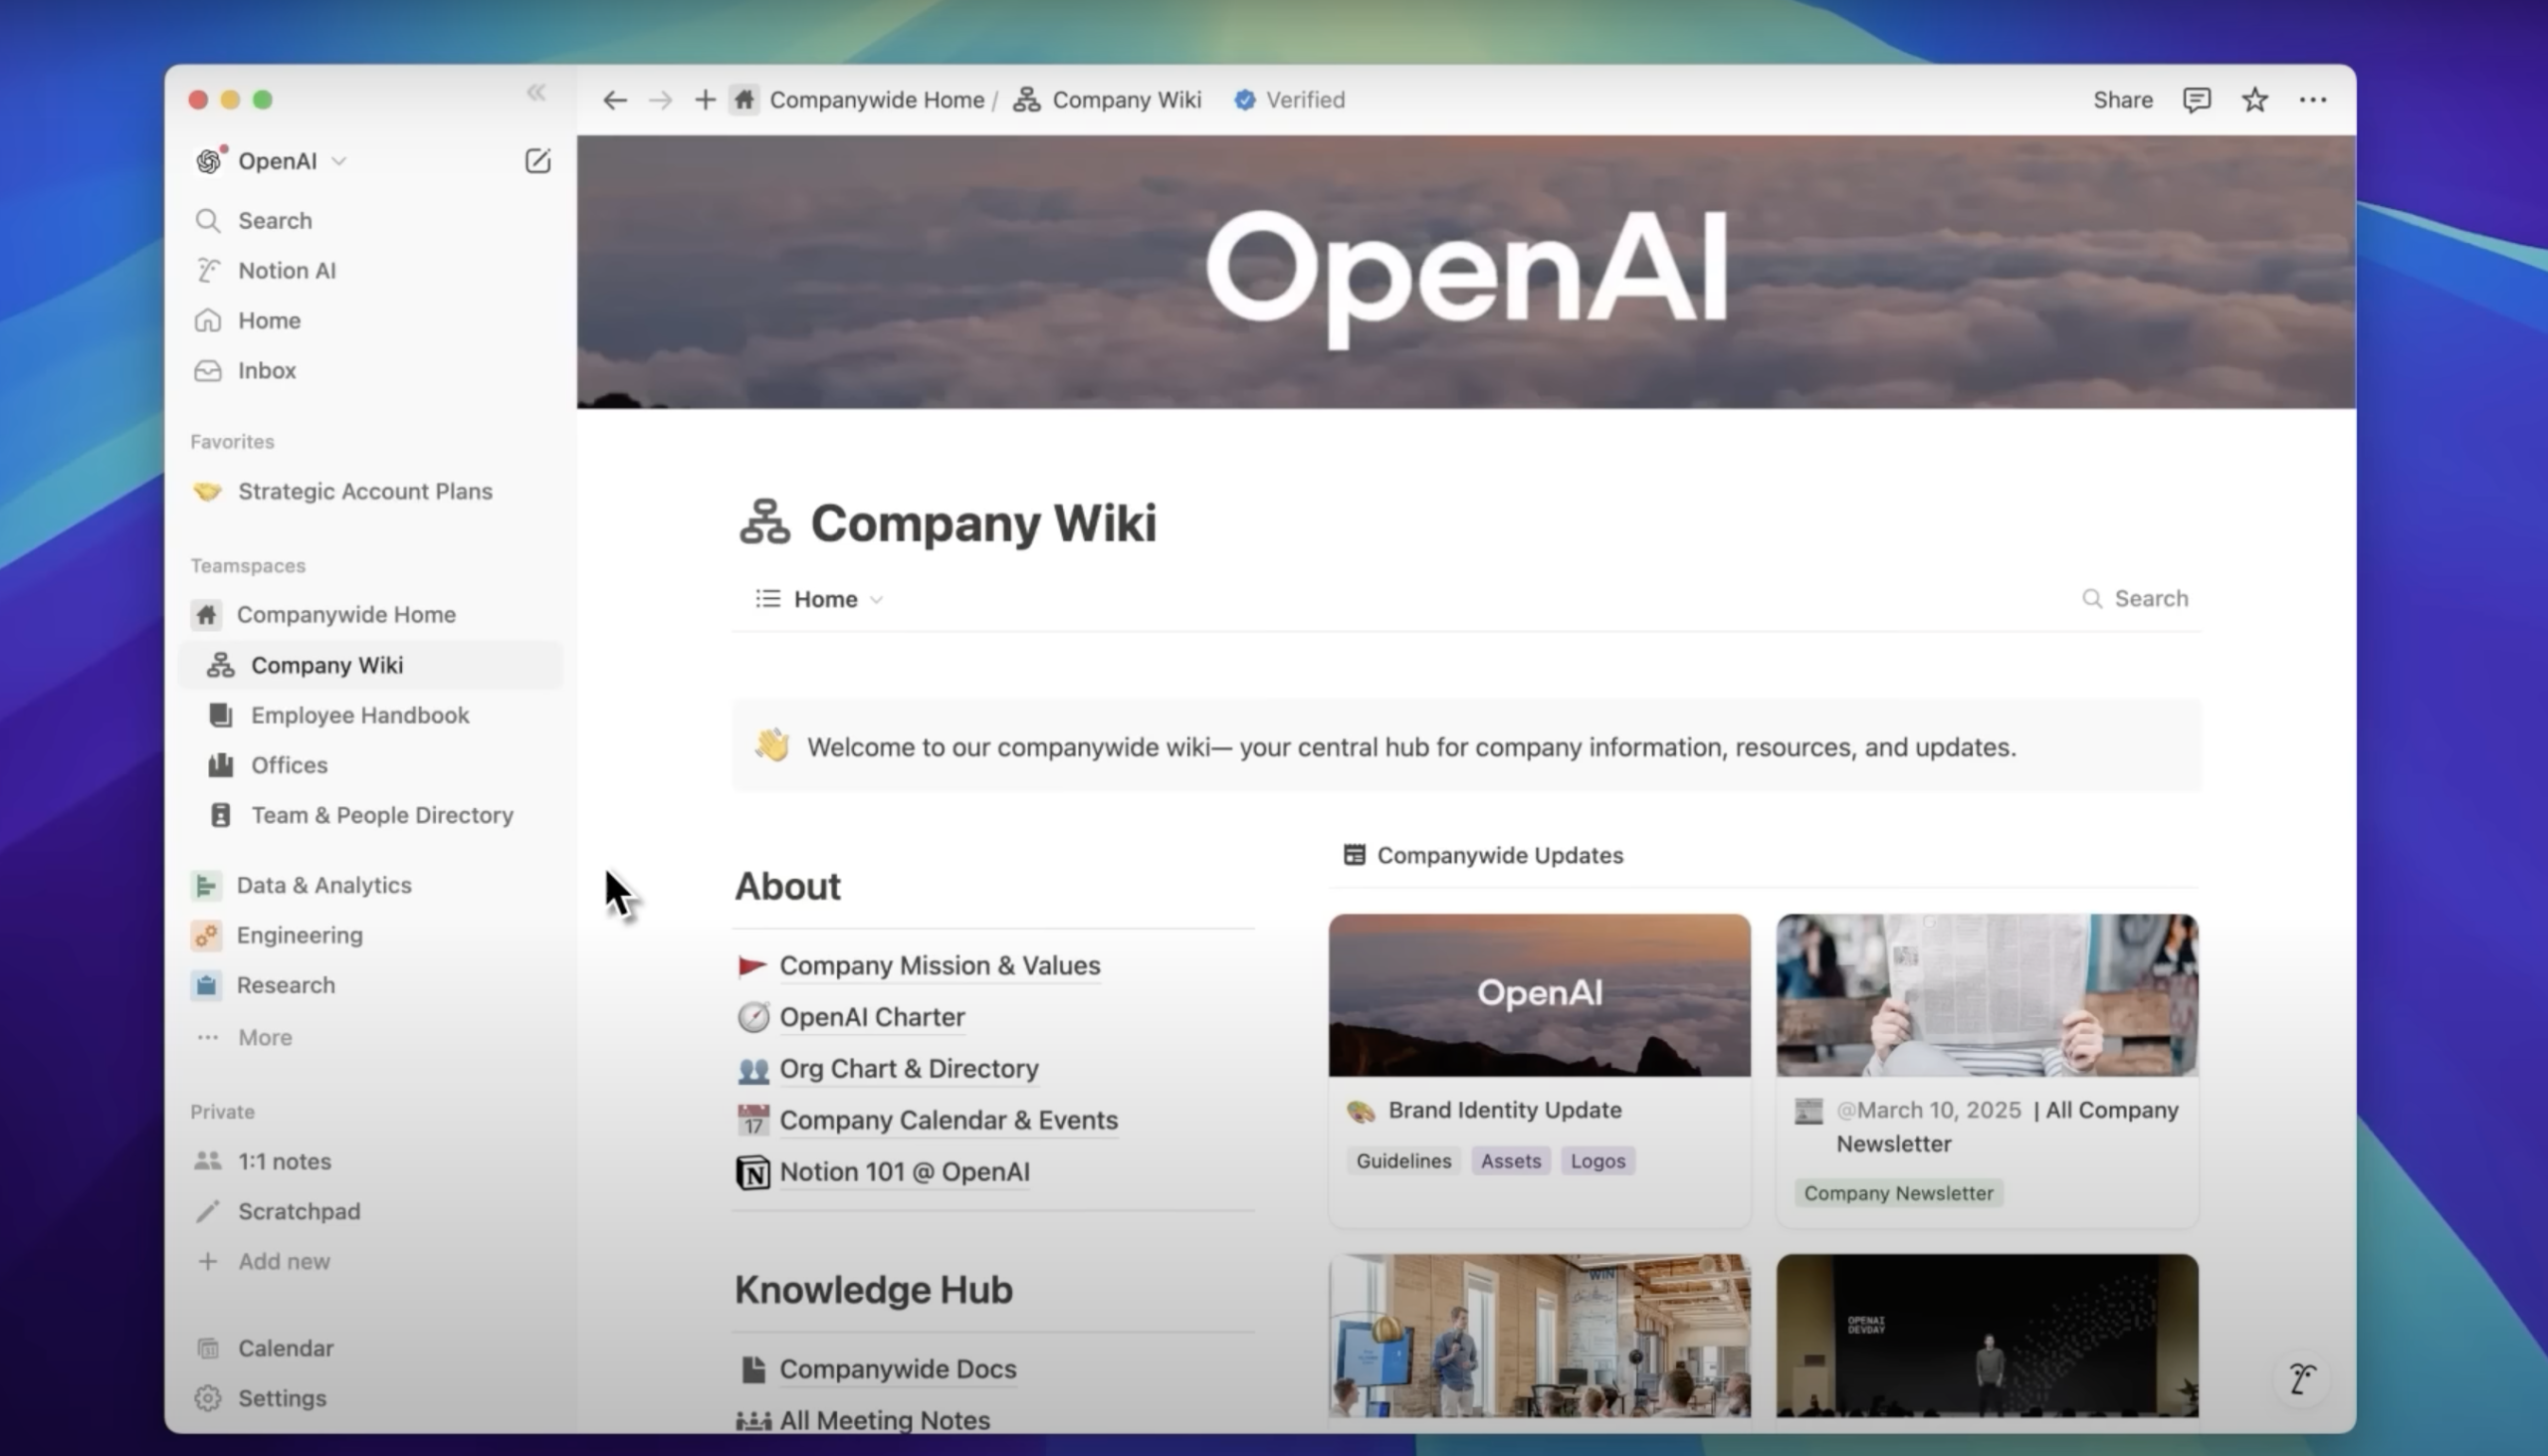Click the Share button
Image resolution: width=2548 pixels, height=1456 pixels.
(2122, 100)
